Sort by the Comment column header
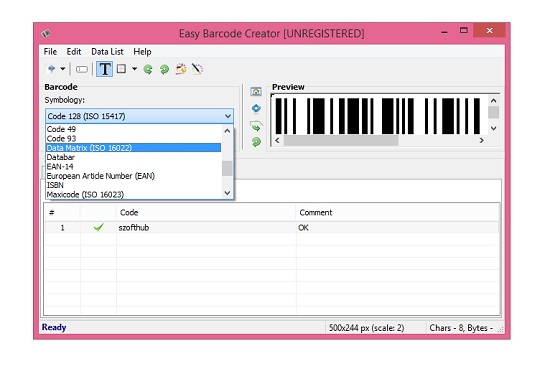 (x=398, y=212)
